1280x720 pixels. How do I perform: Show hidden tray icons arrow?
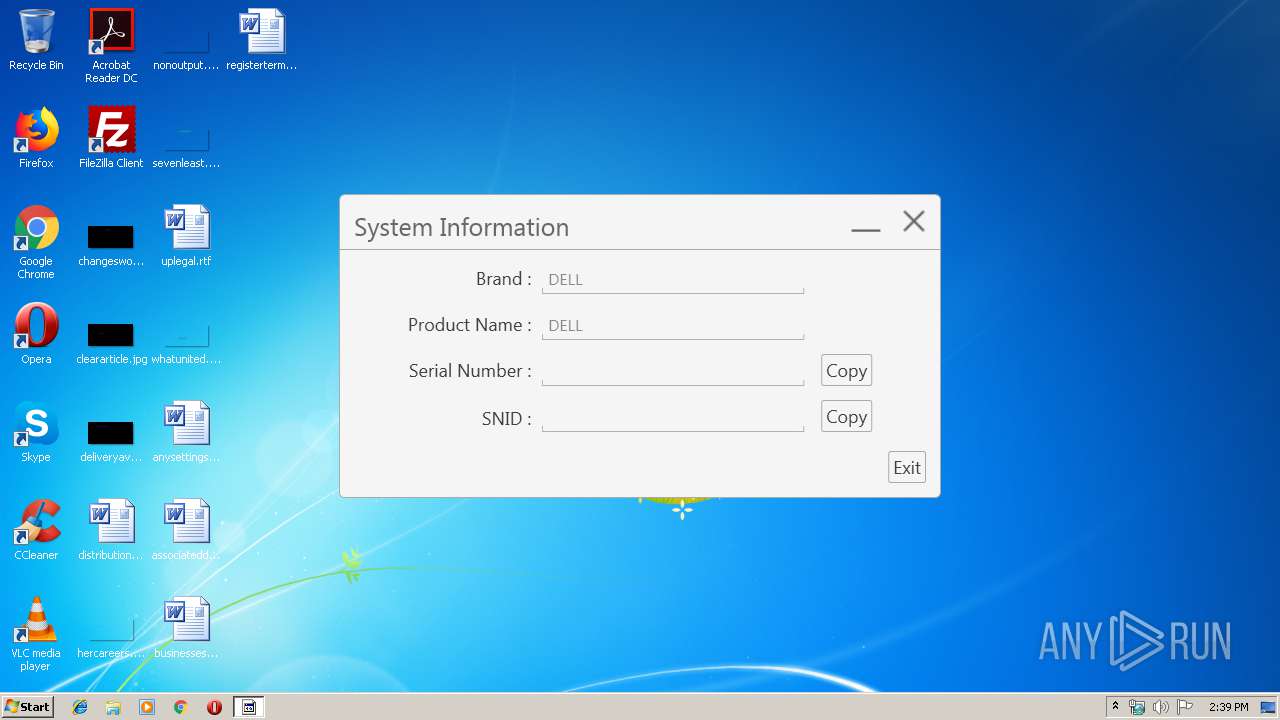[x=1115, y=707]
